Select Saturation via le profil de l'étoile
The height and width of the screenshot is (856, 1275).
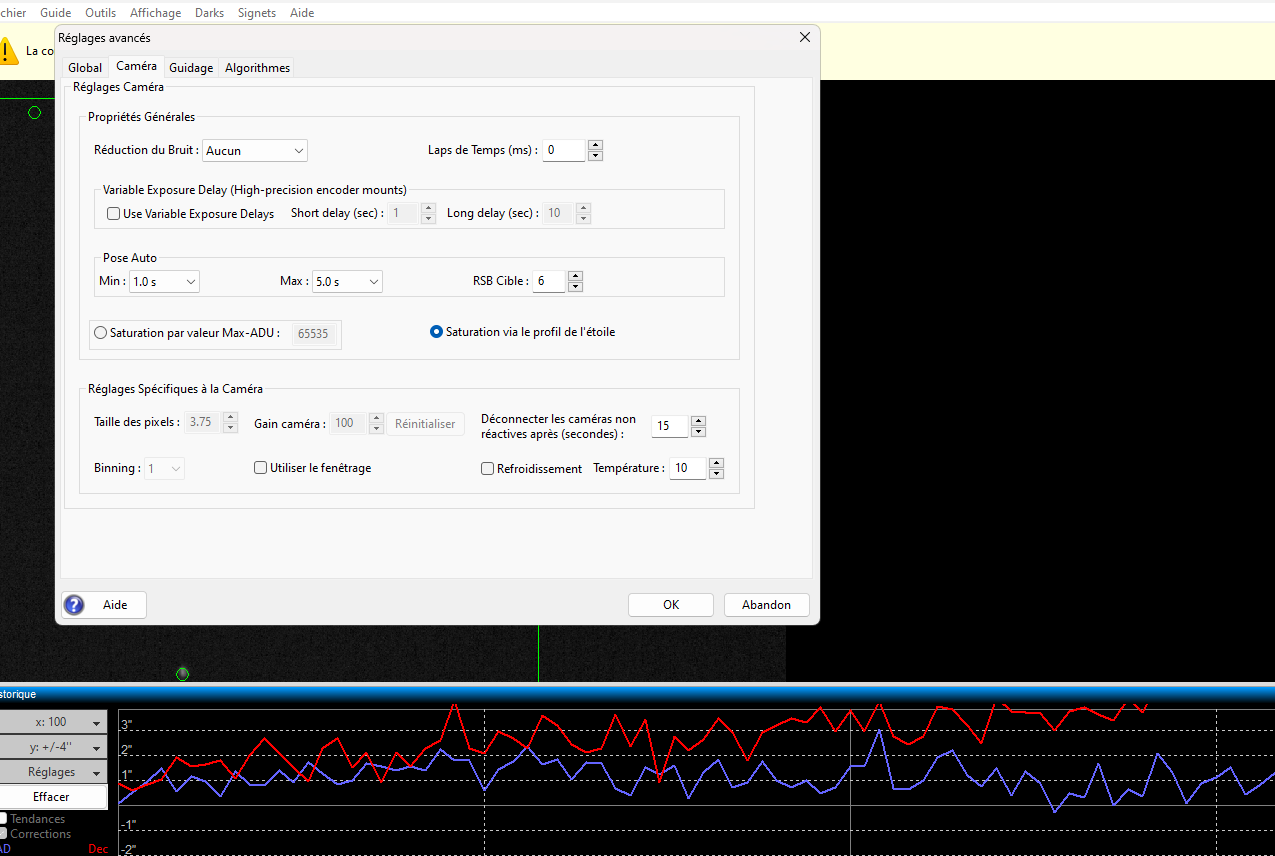[x=436, y=332]
